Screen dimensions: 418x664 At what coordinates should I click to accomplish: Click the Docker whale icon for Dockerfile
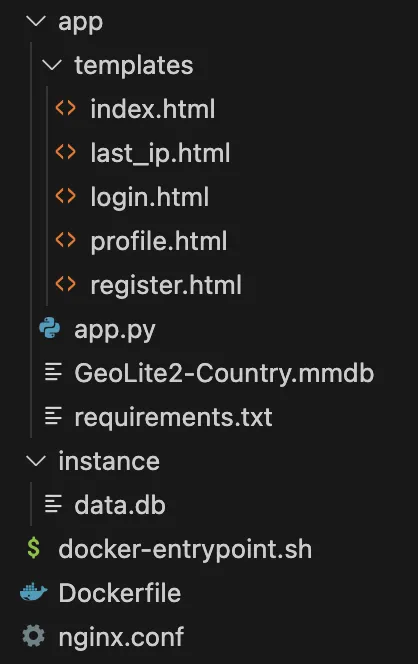[x=33, y=592]
